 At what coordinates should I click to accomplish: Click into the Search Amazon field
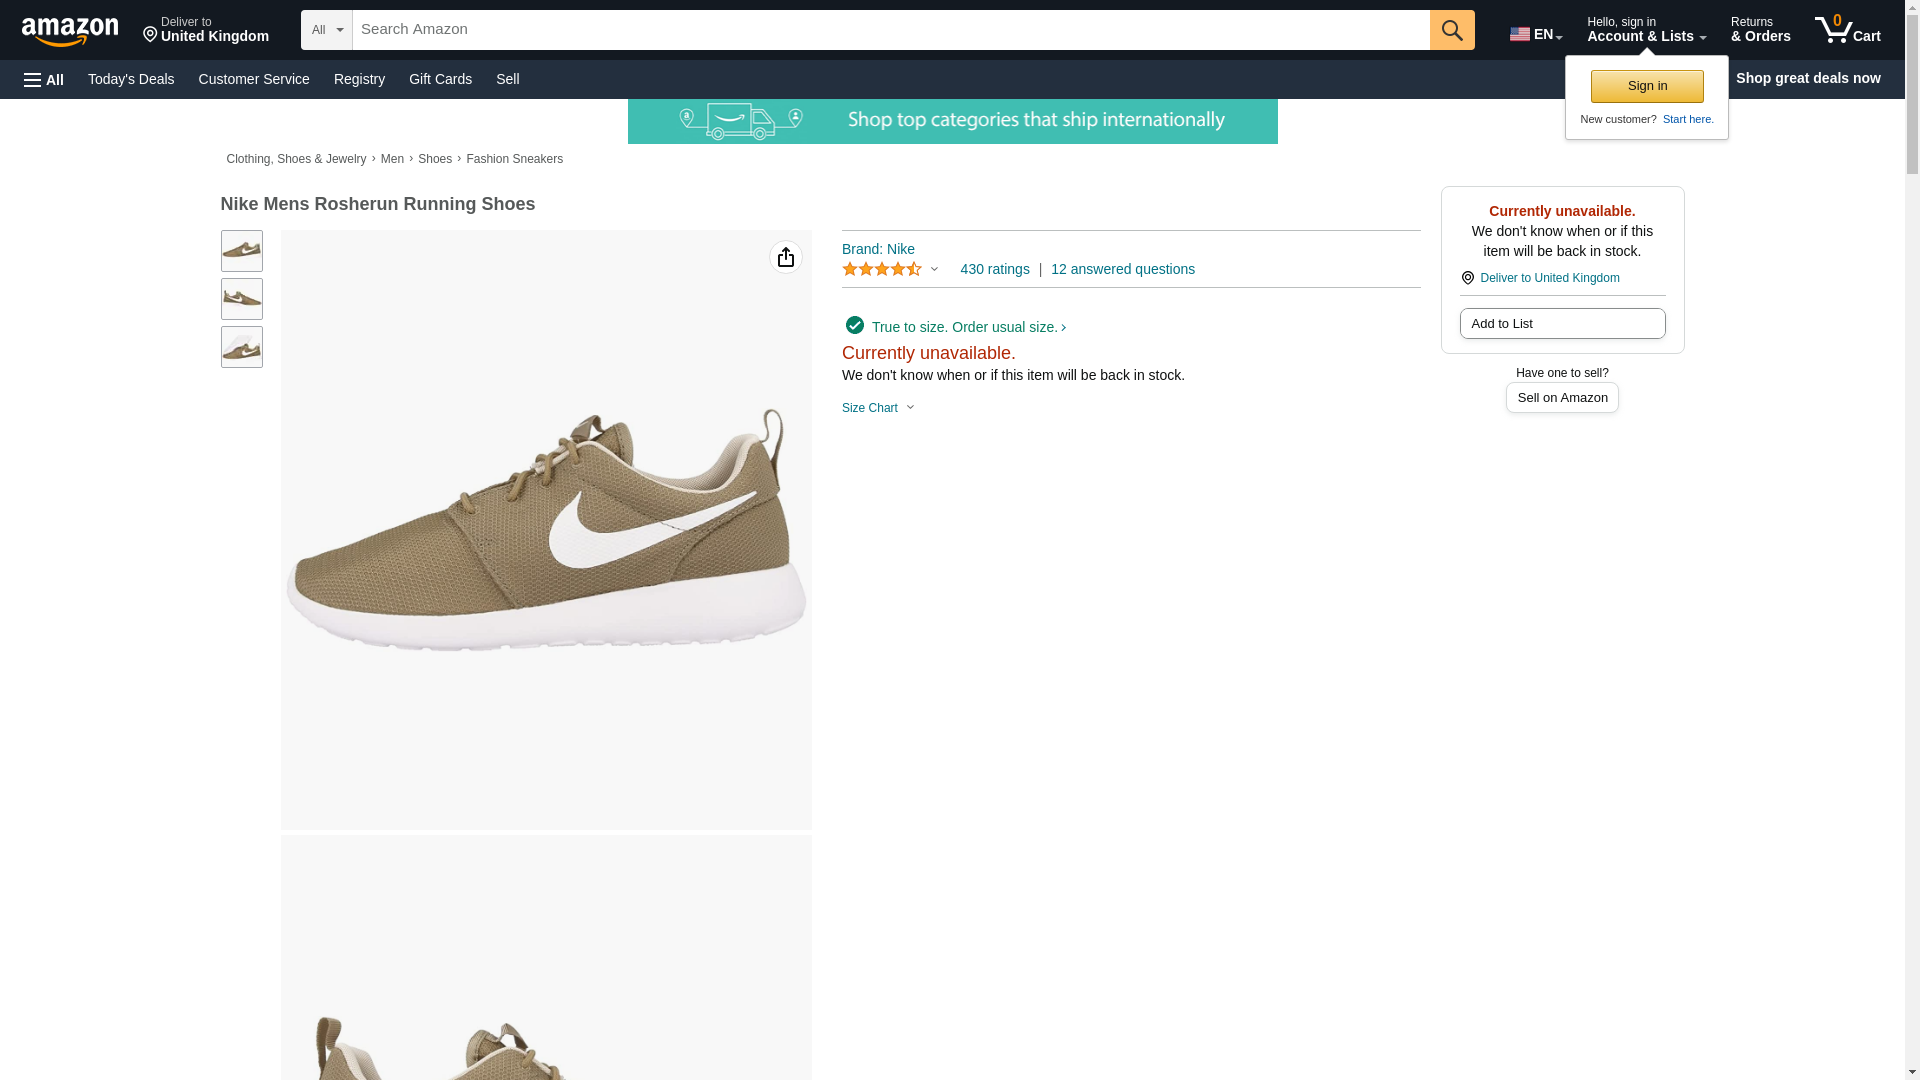pos(890,30)
